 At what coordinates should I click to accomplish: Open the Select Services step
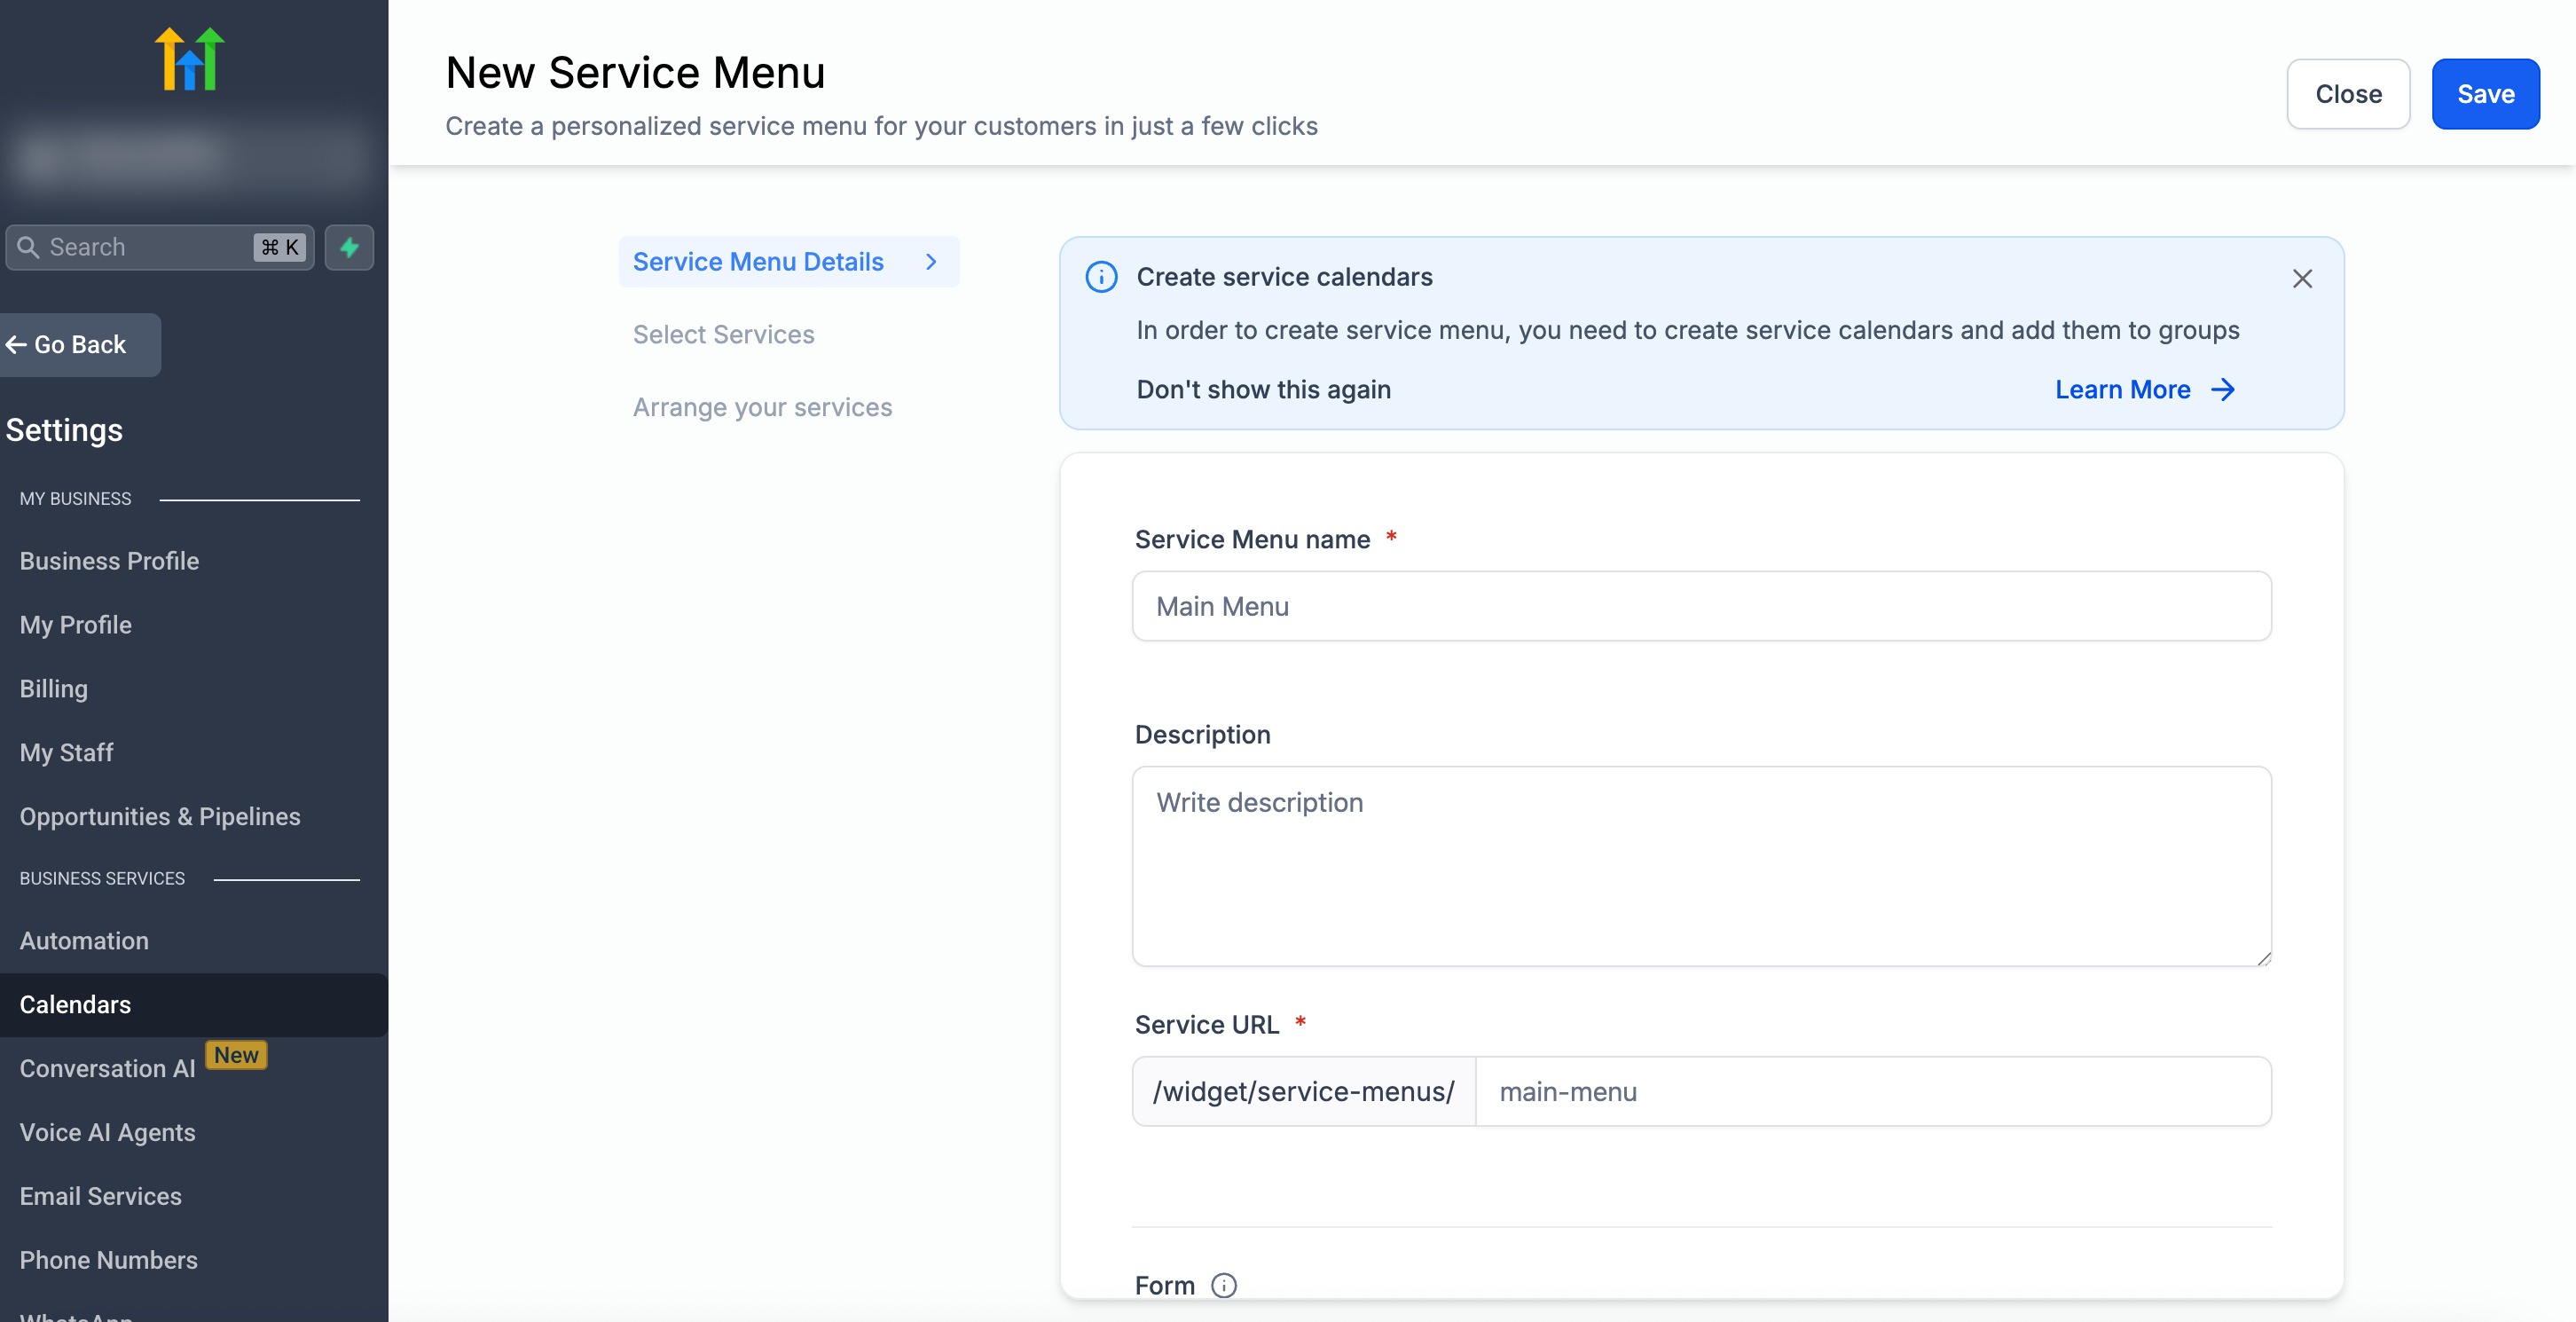pyautogui.click(x=723, y=334)
